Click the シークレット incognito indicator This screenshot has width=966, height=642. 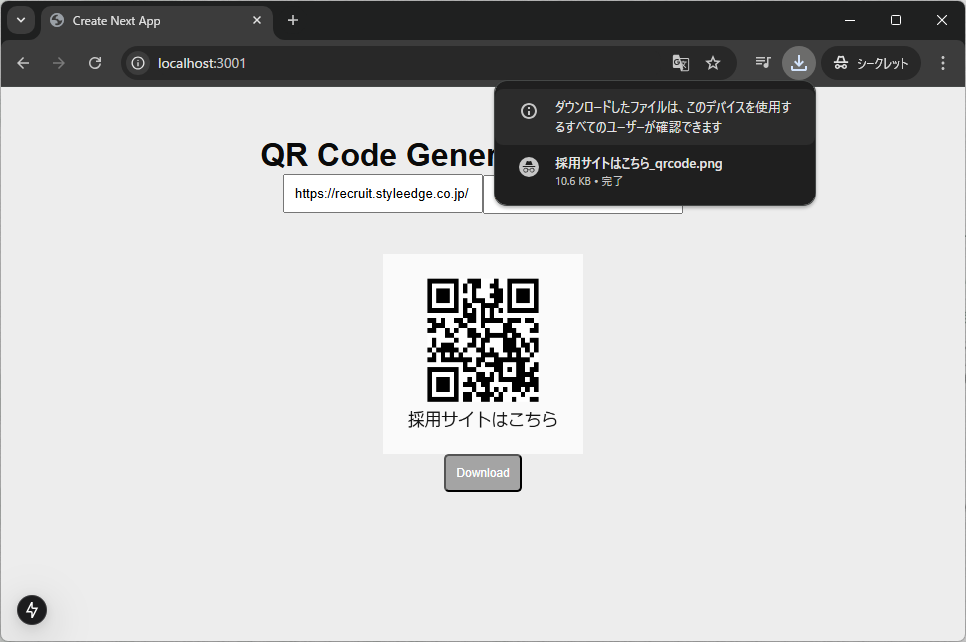pyautogui.click(x=871, y=63)
